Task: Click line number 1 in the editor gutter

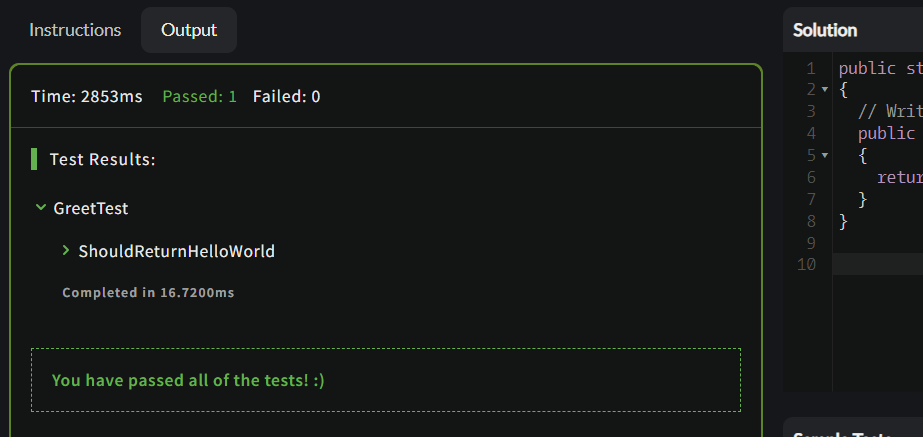Action: coord(811,68)
